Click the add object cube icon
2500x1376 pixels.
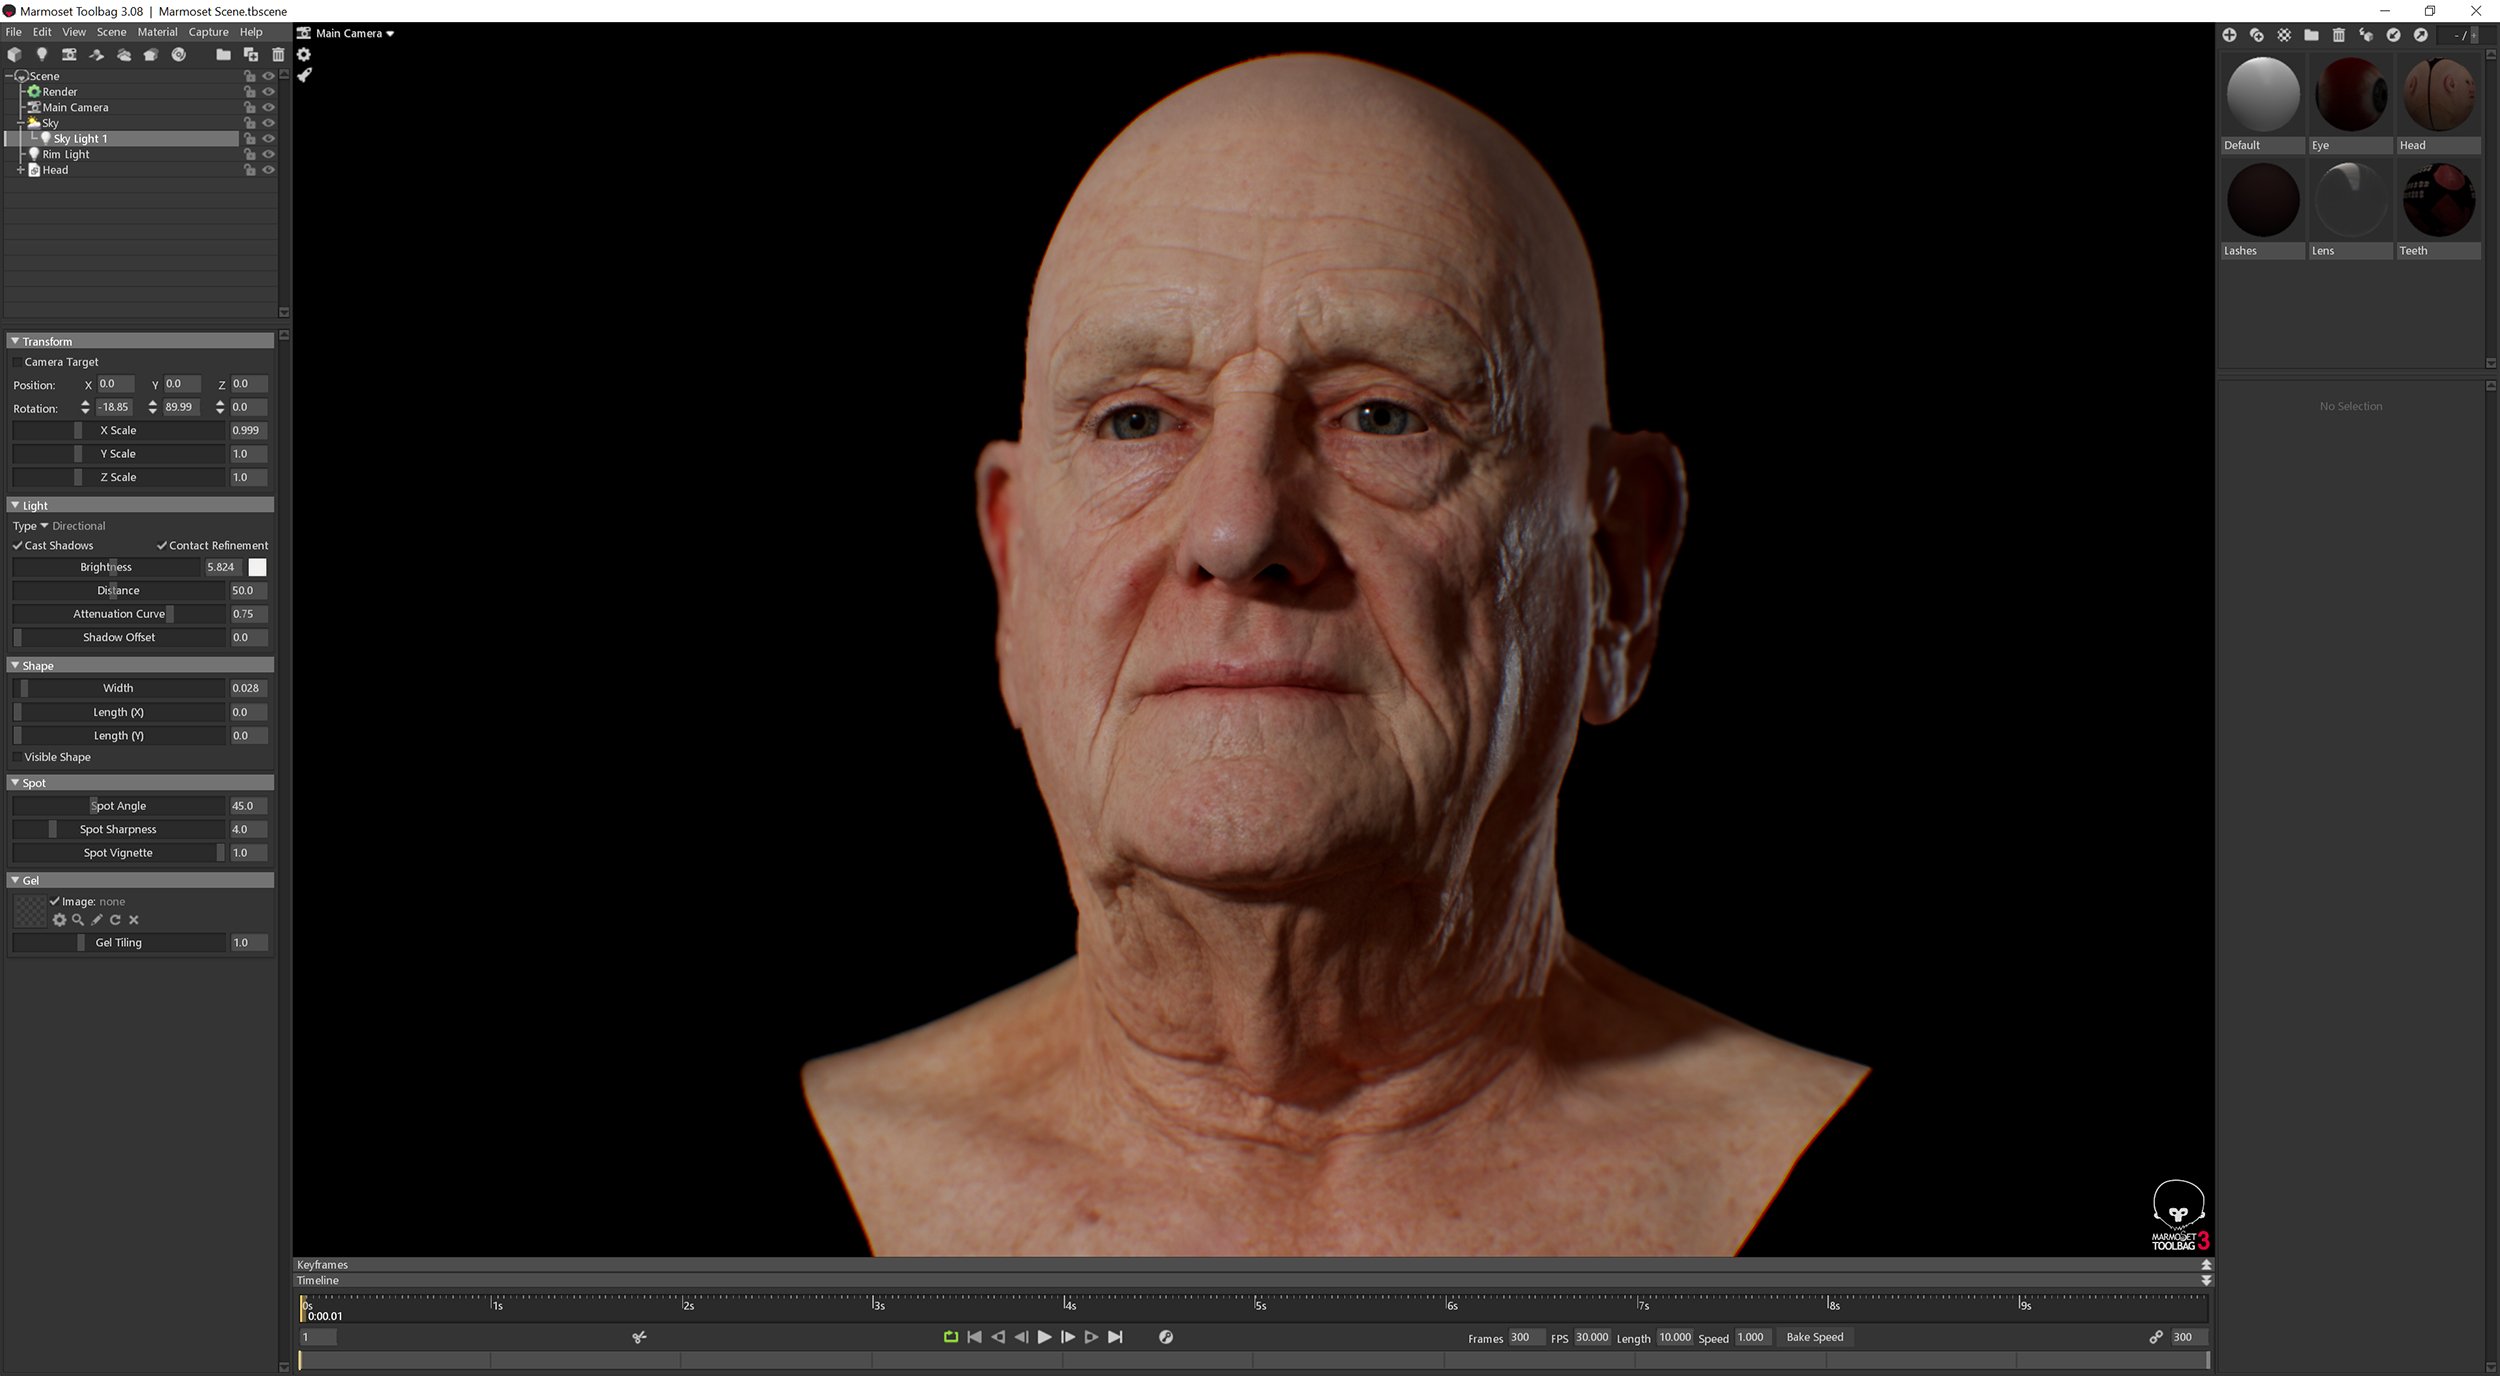pos(14,55)
